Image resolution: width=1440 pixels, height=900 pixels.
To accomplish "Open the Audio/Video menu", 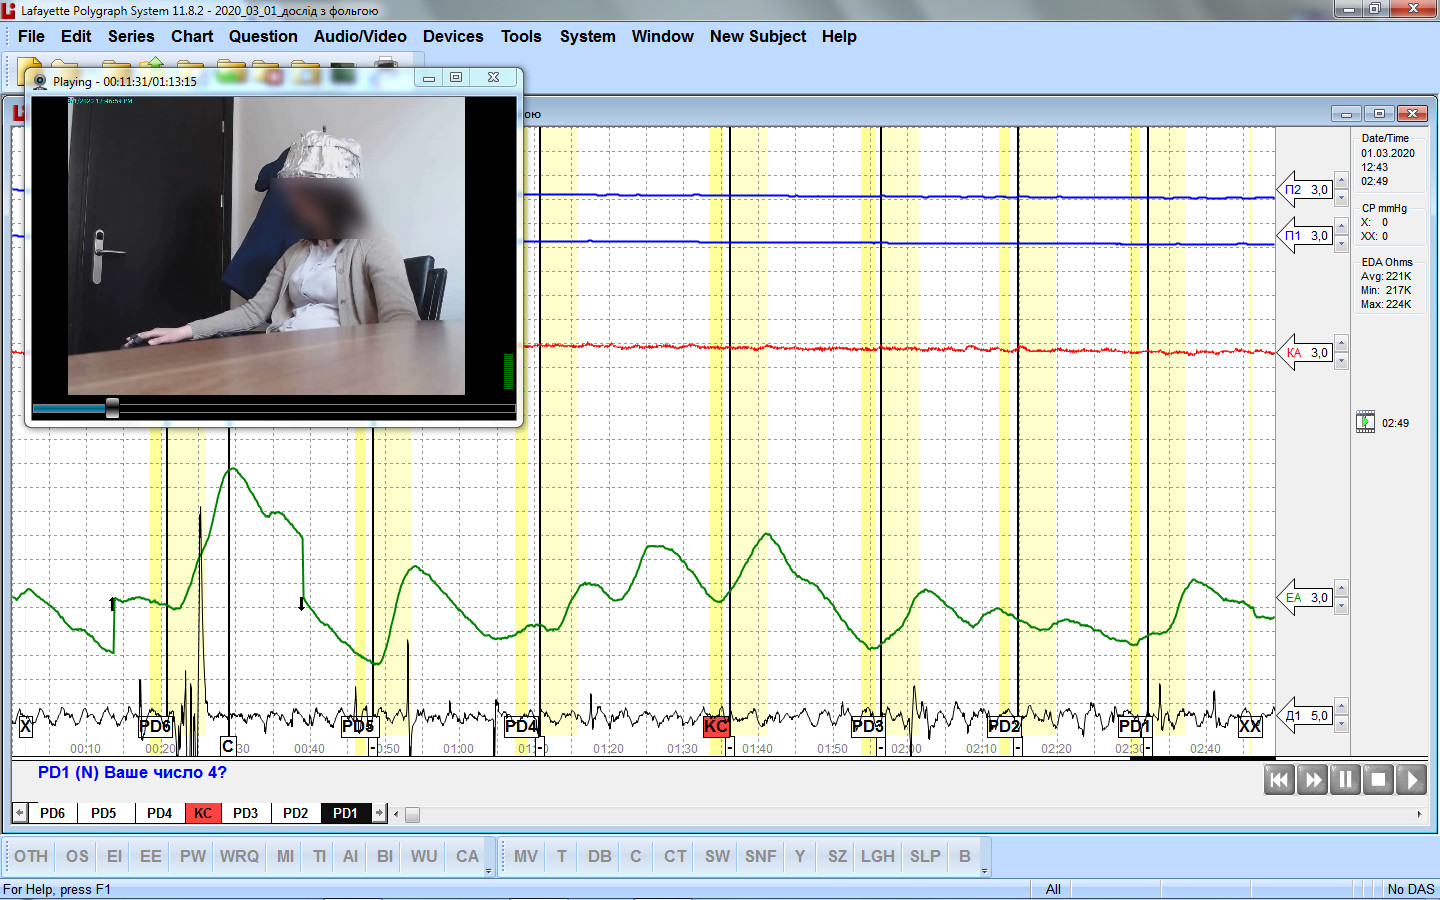I will point(360,36).
